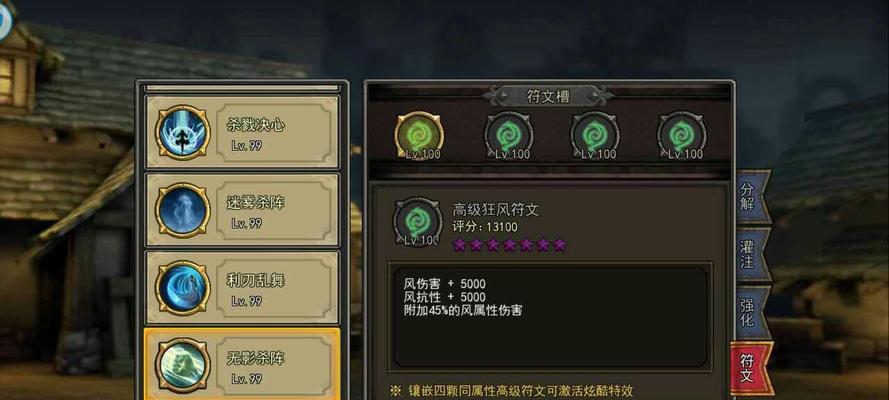Viewport: 889px width, 400px height.
Task: Select the fourth green rune slot
Action: point(681,135)
